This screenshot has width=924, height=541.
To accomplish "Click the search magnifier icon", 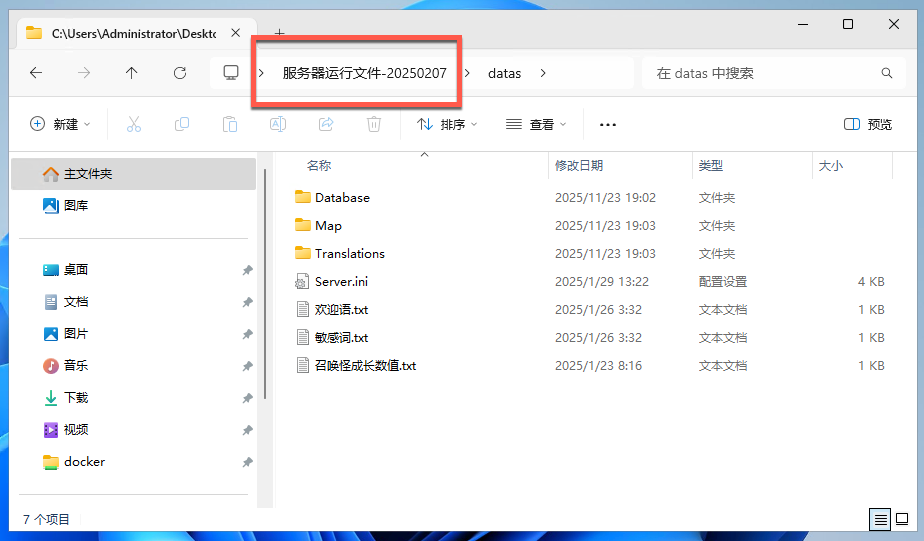I will point(886,73).
